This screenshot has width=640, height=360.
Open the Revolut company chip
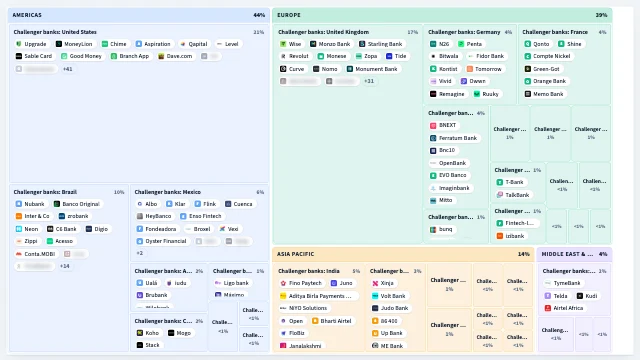coord(294,56)
